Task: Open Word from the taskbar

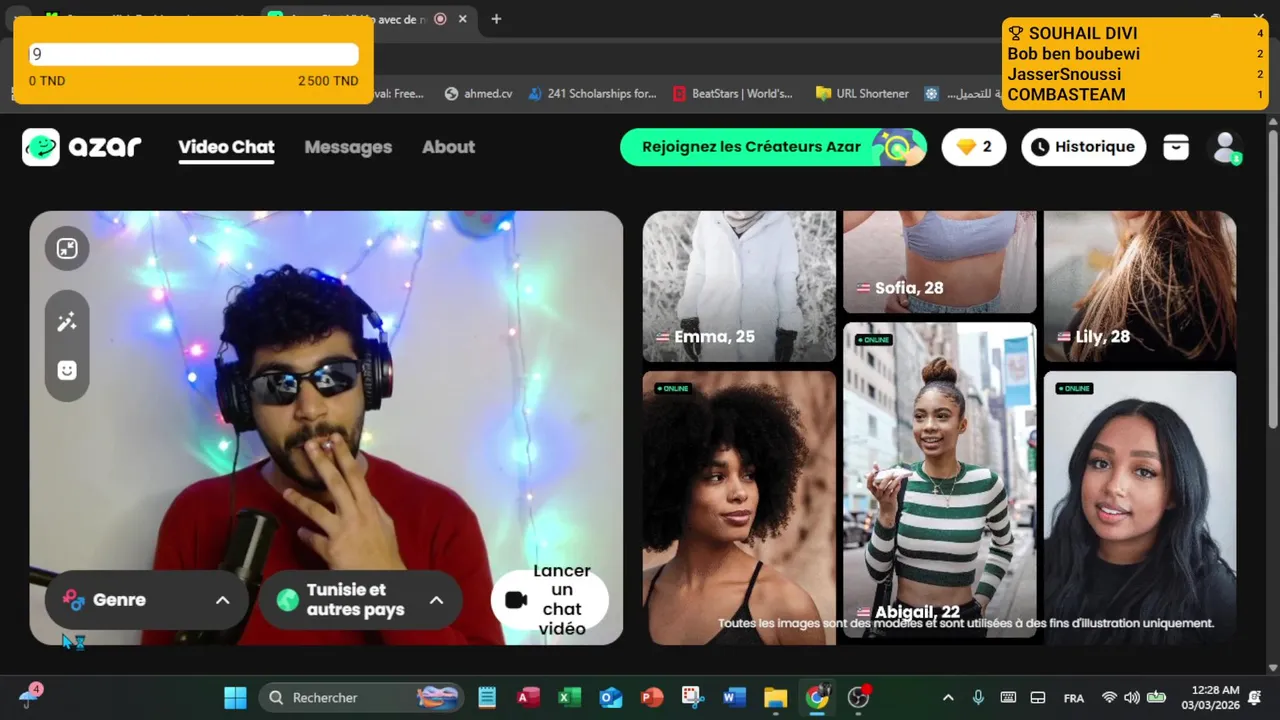Action: pyautogui.click(x=734, y=698)
